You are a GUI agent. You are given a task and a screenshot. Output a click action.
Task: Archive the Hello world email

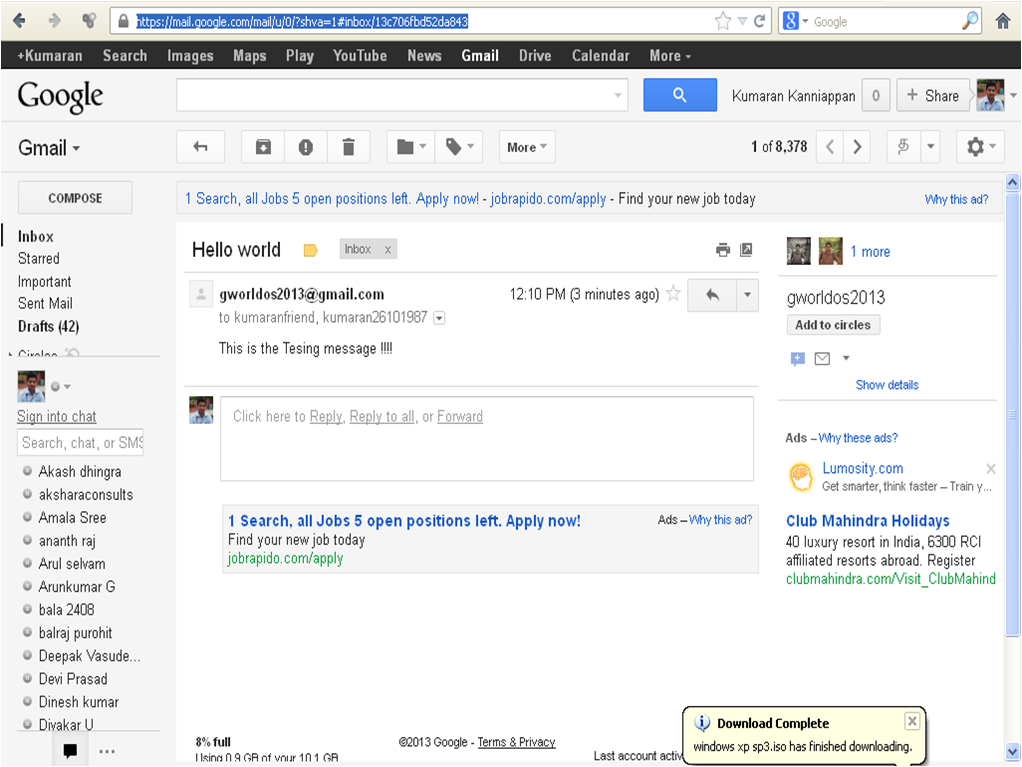(262, 146)
